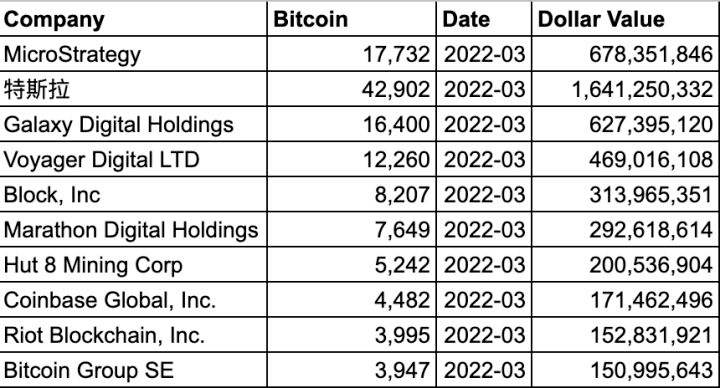Select the Date column header
Image resolution: width=720 pixels, height=388 pixels.
point(484,18)
